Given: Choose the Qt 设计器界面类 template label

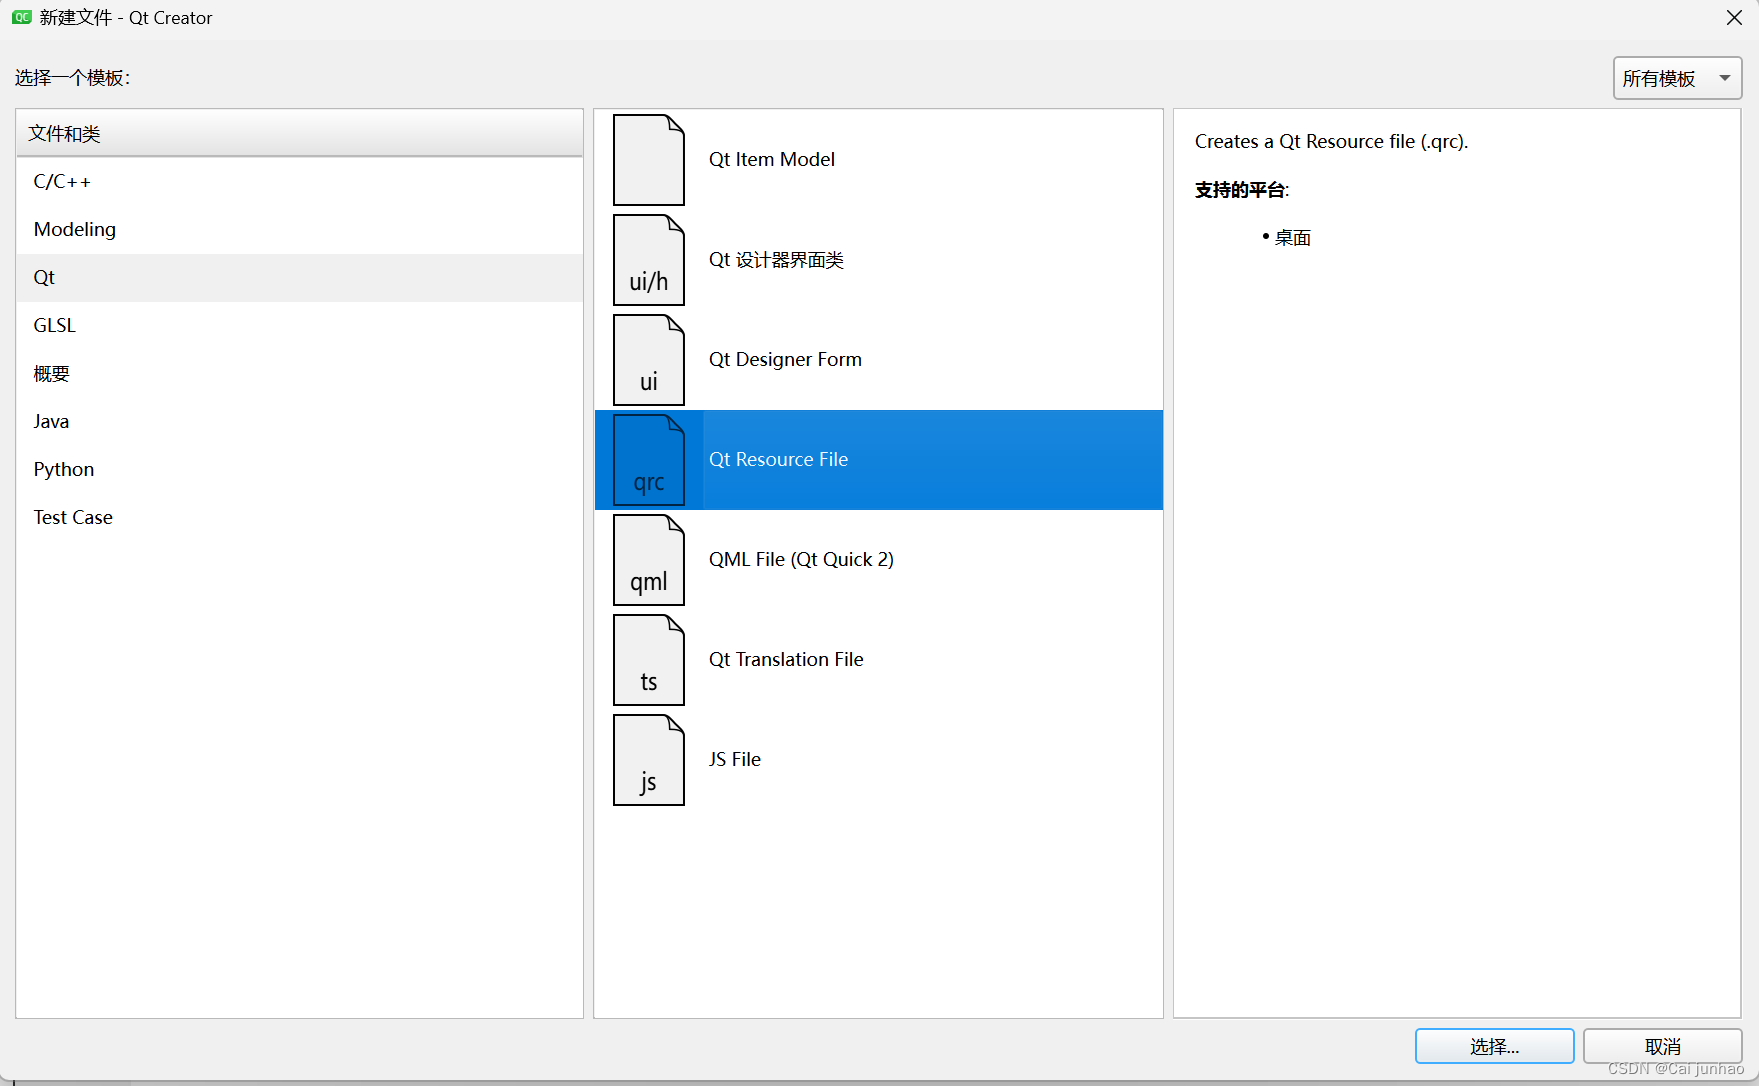Looking at the screenshot, I should coord(776,260).
